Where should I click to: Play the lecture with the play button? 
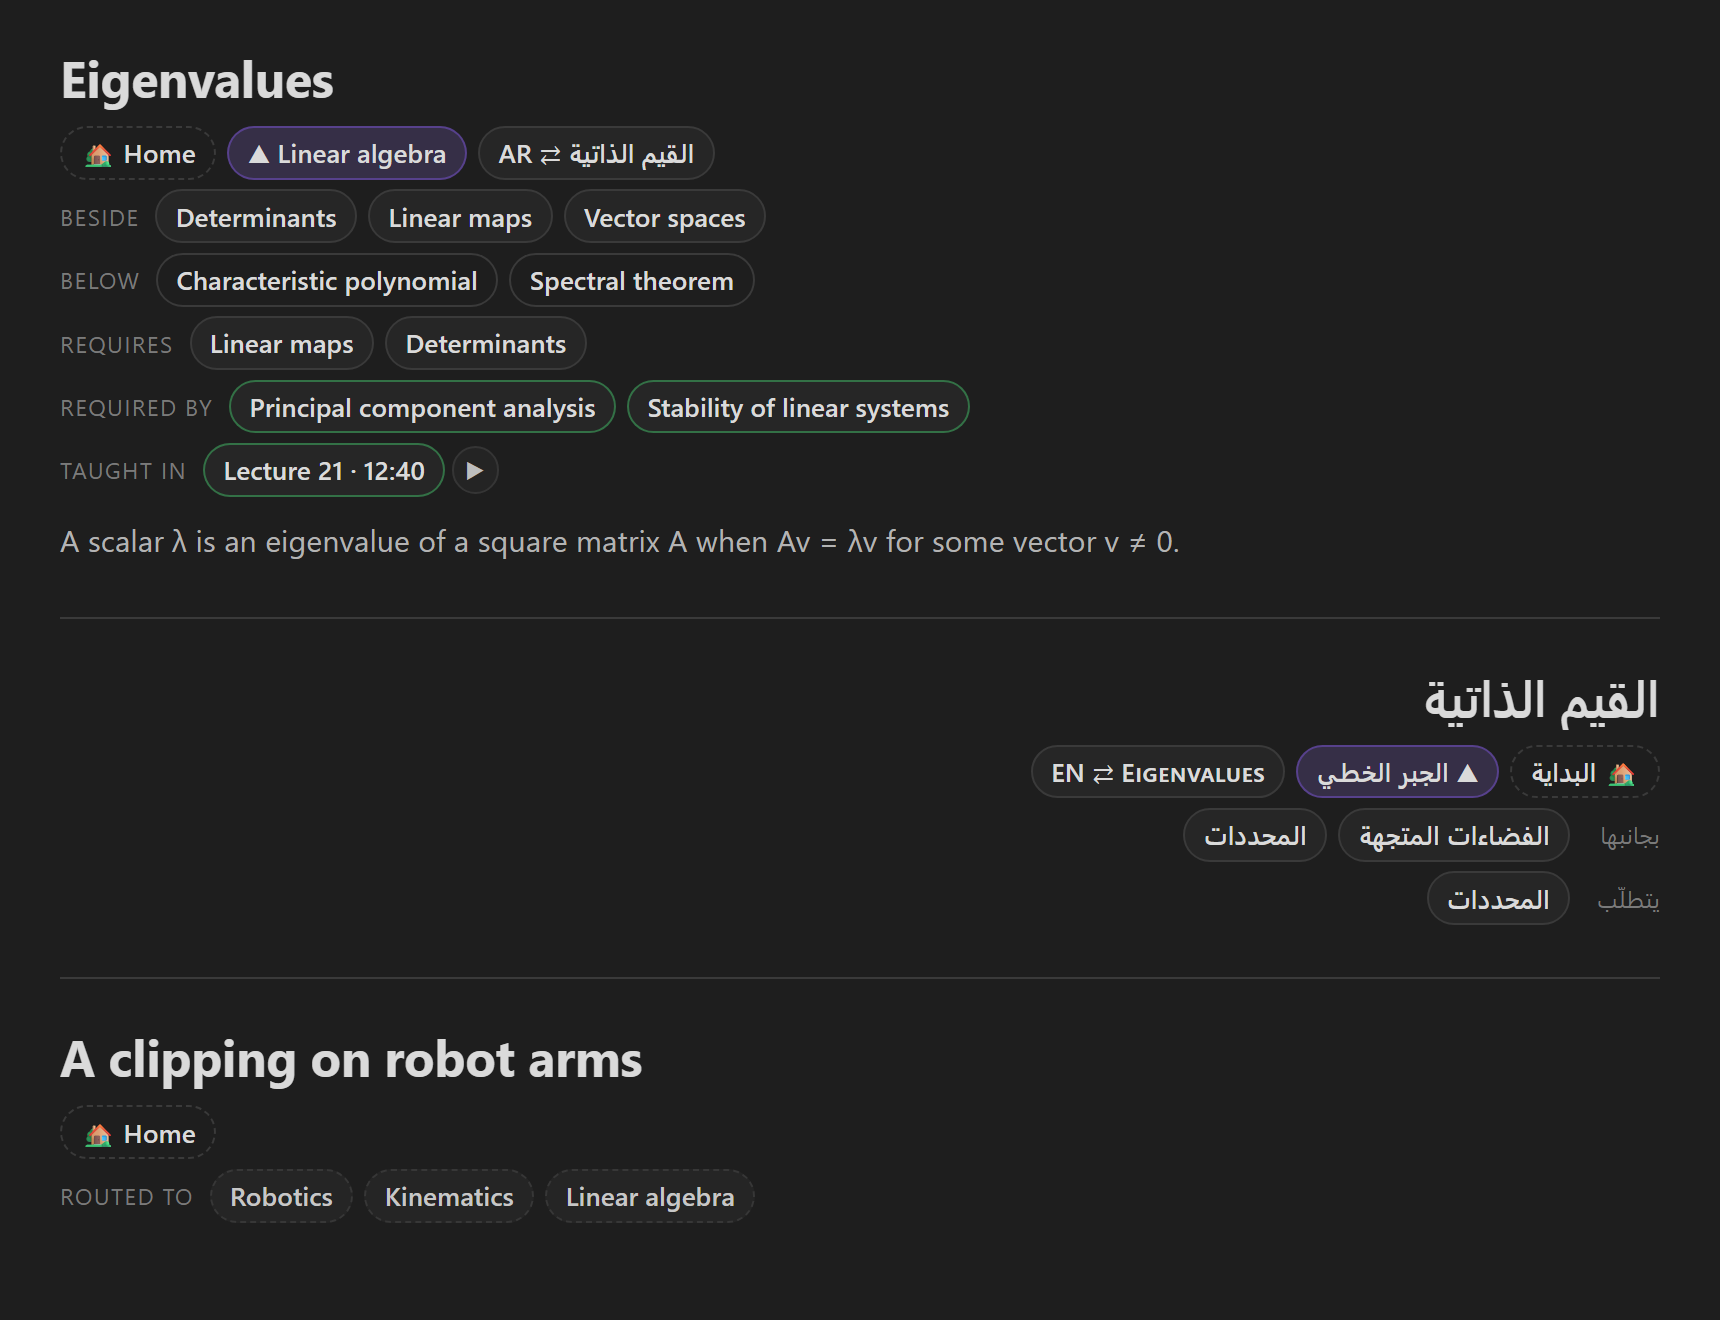(x=475, y=470)
